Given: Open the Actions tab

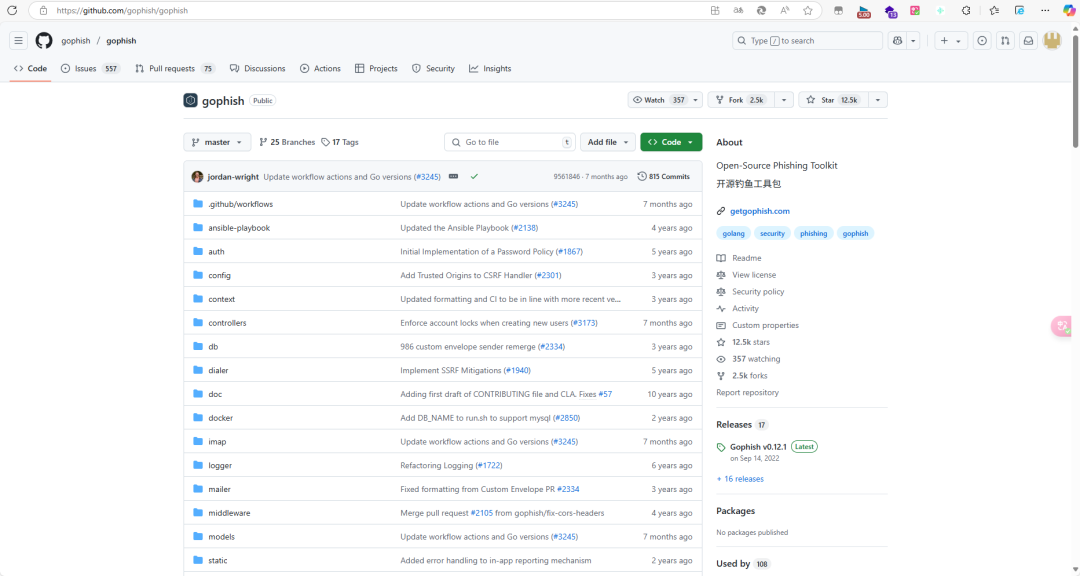Looking at the screenshot, I should click(320, 68).
